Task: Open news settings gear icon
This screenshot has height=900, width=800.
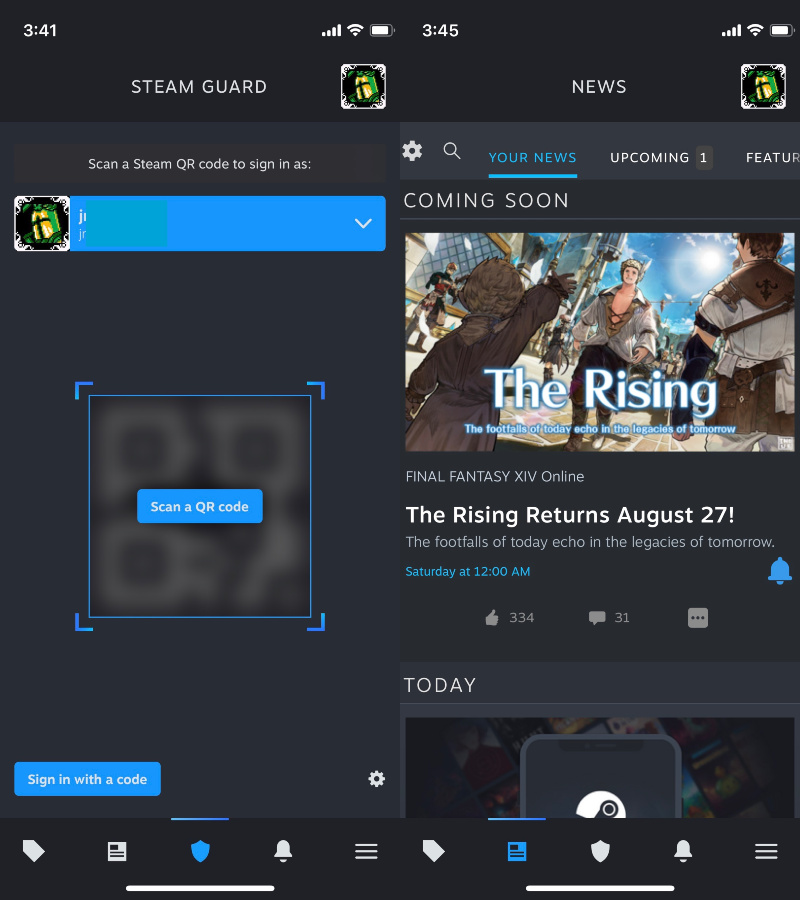Action: pos(412,151)
